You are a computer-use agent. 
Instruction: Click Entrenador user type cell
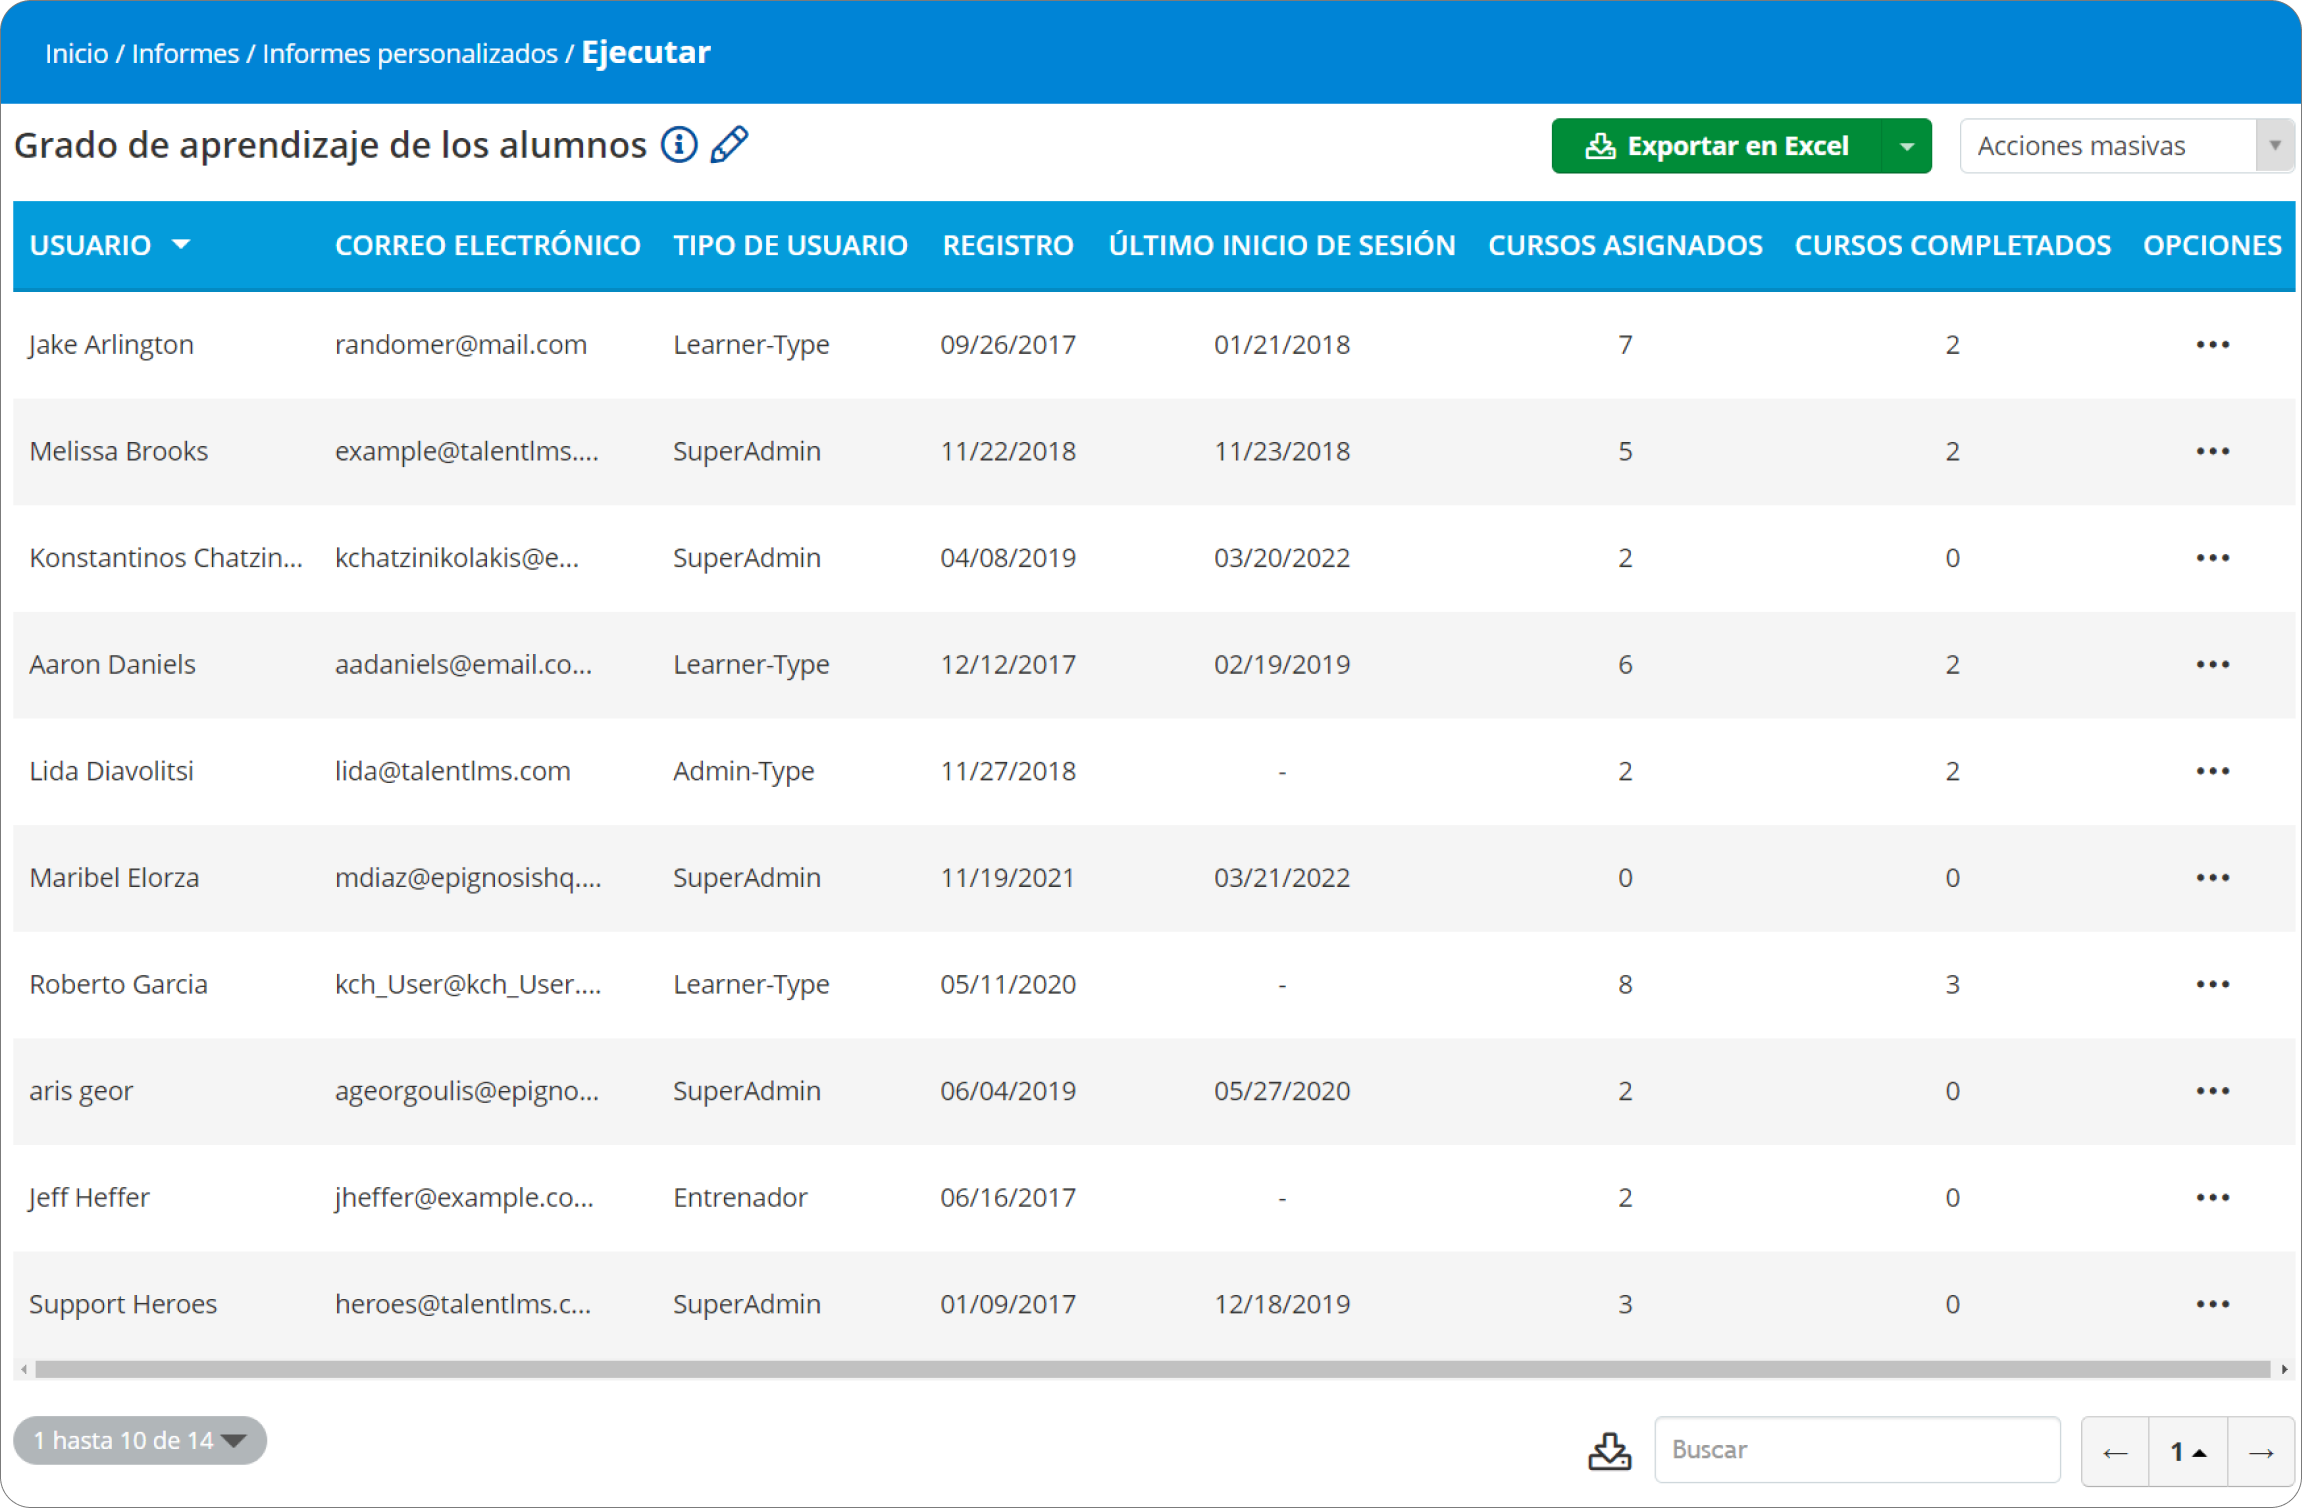point(740,1198)
